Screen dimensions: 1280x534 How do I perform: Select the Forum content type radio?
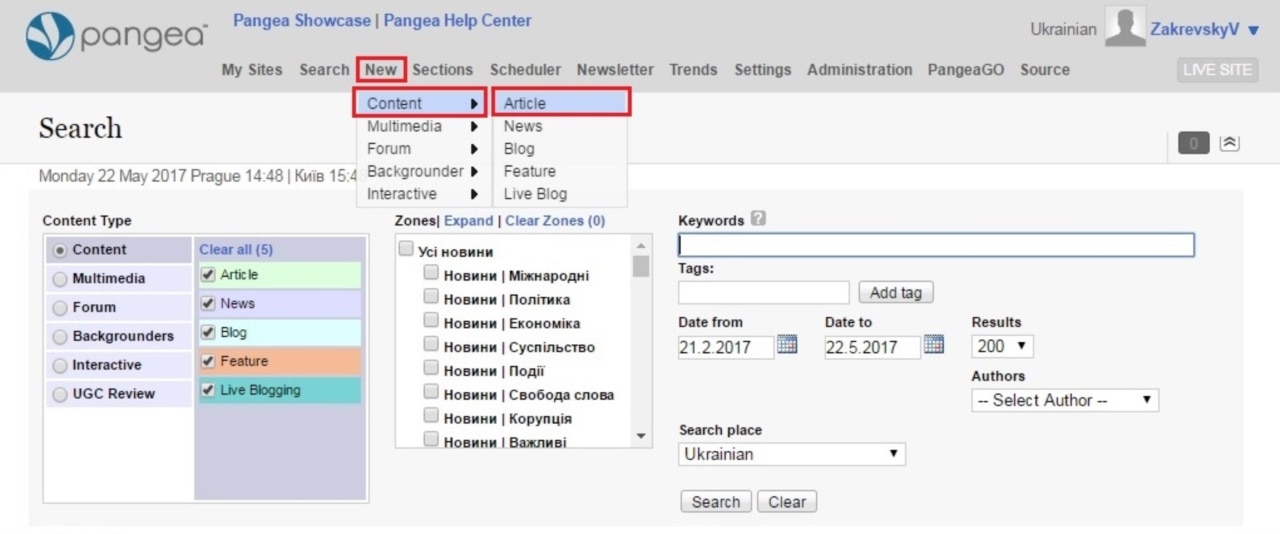click(x=60, y=308)
